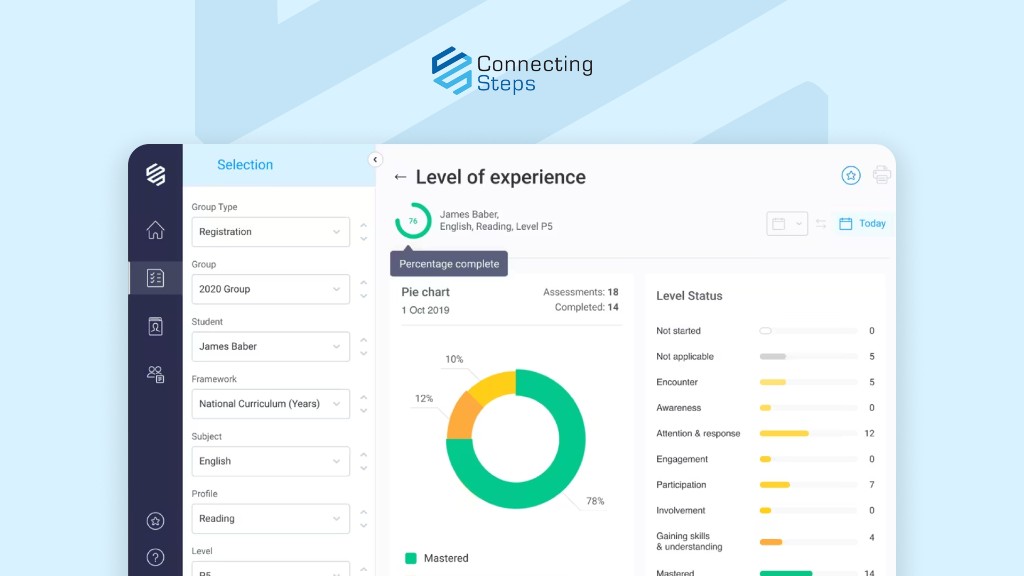The height and width of the screenshot is (576, 1024).
Task: Step Group Type to next option
Action: tap(364, 239)
